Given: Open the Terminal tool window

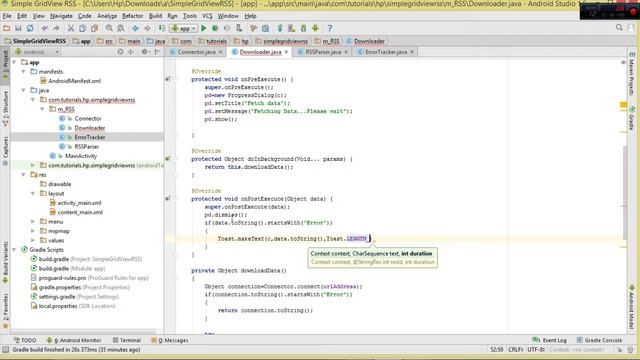Looking at the screenshot, I should point(127,340).
